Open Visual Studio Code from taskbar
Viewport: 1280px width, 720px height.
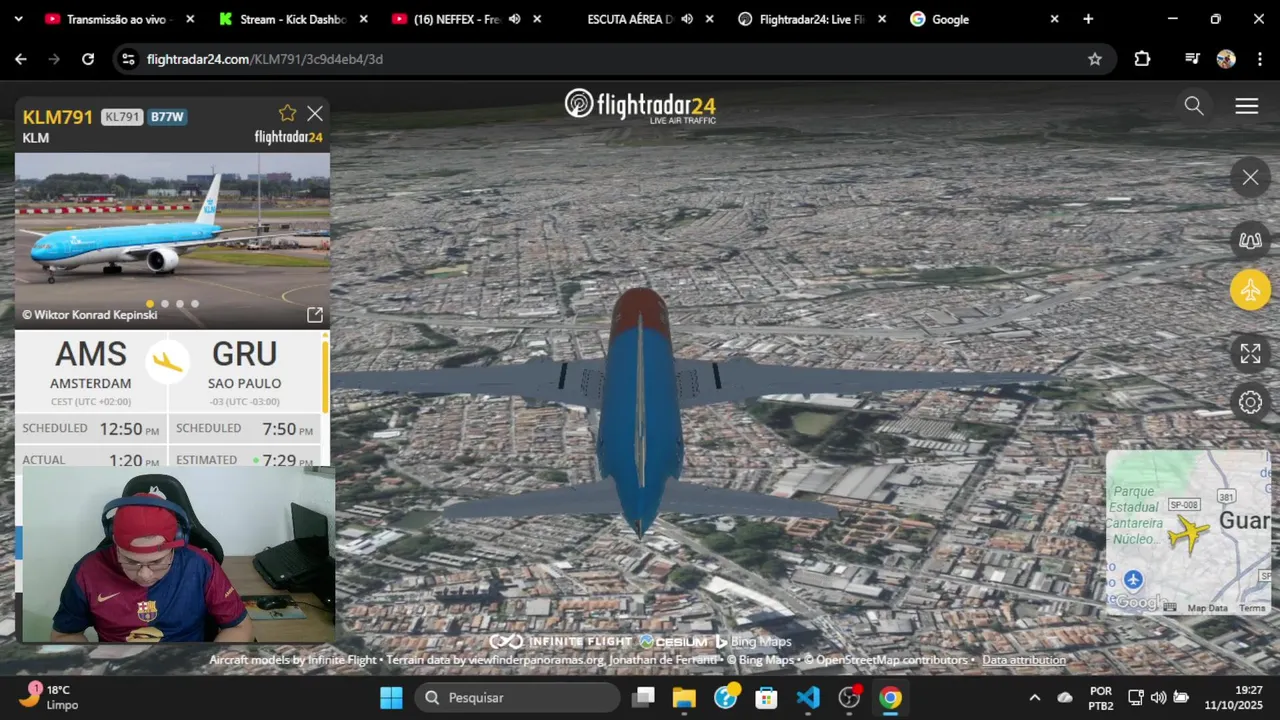pos(808,697)
